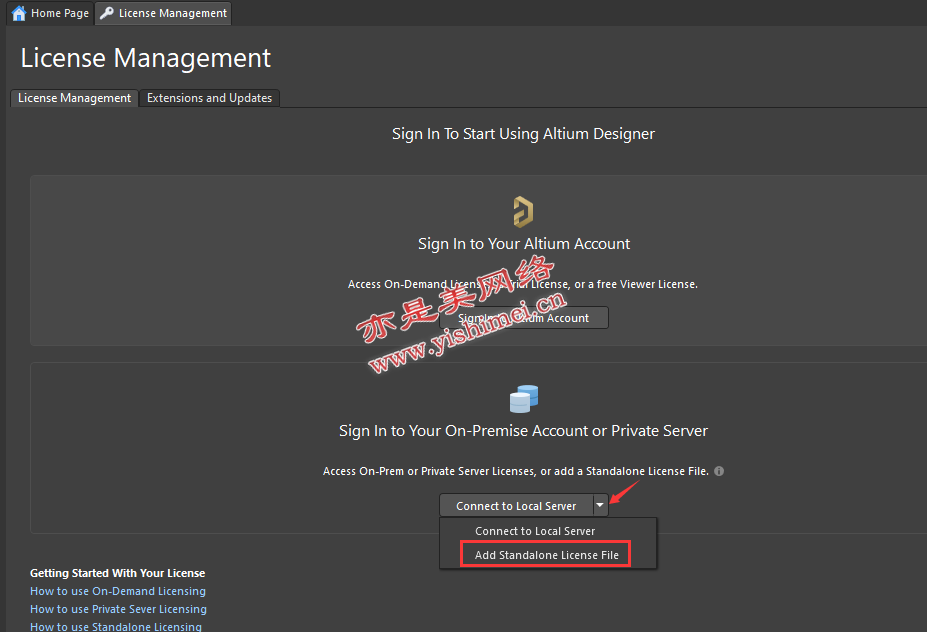Open How to use On-Demand Licensing link
This screenshot has width=927, height=632.
pos(118,591)
